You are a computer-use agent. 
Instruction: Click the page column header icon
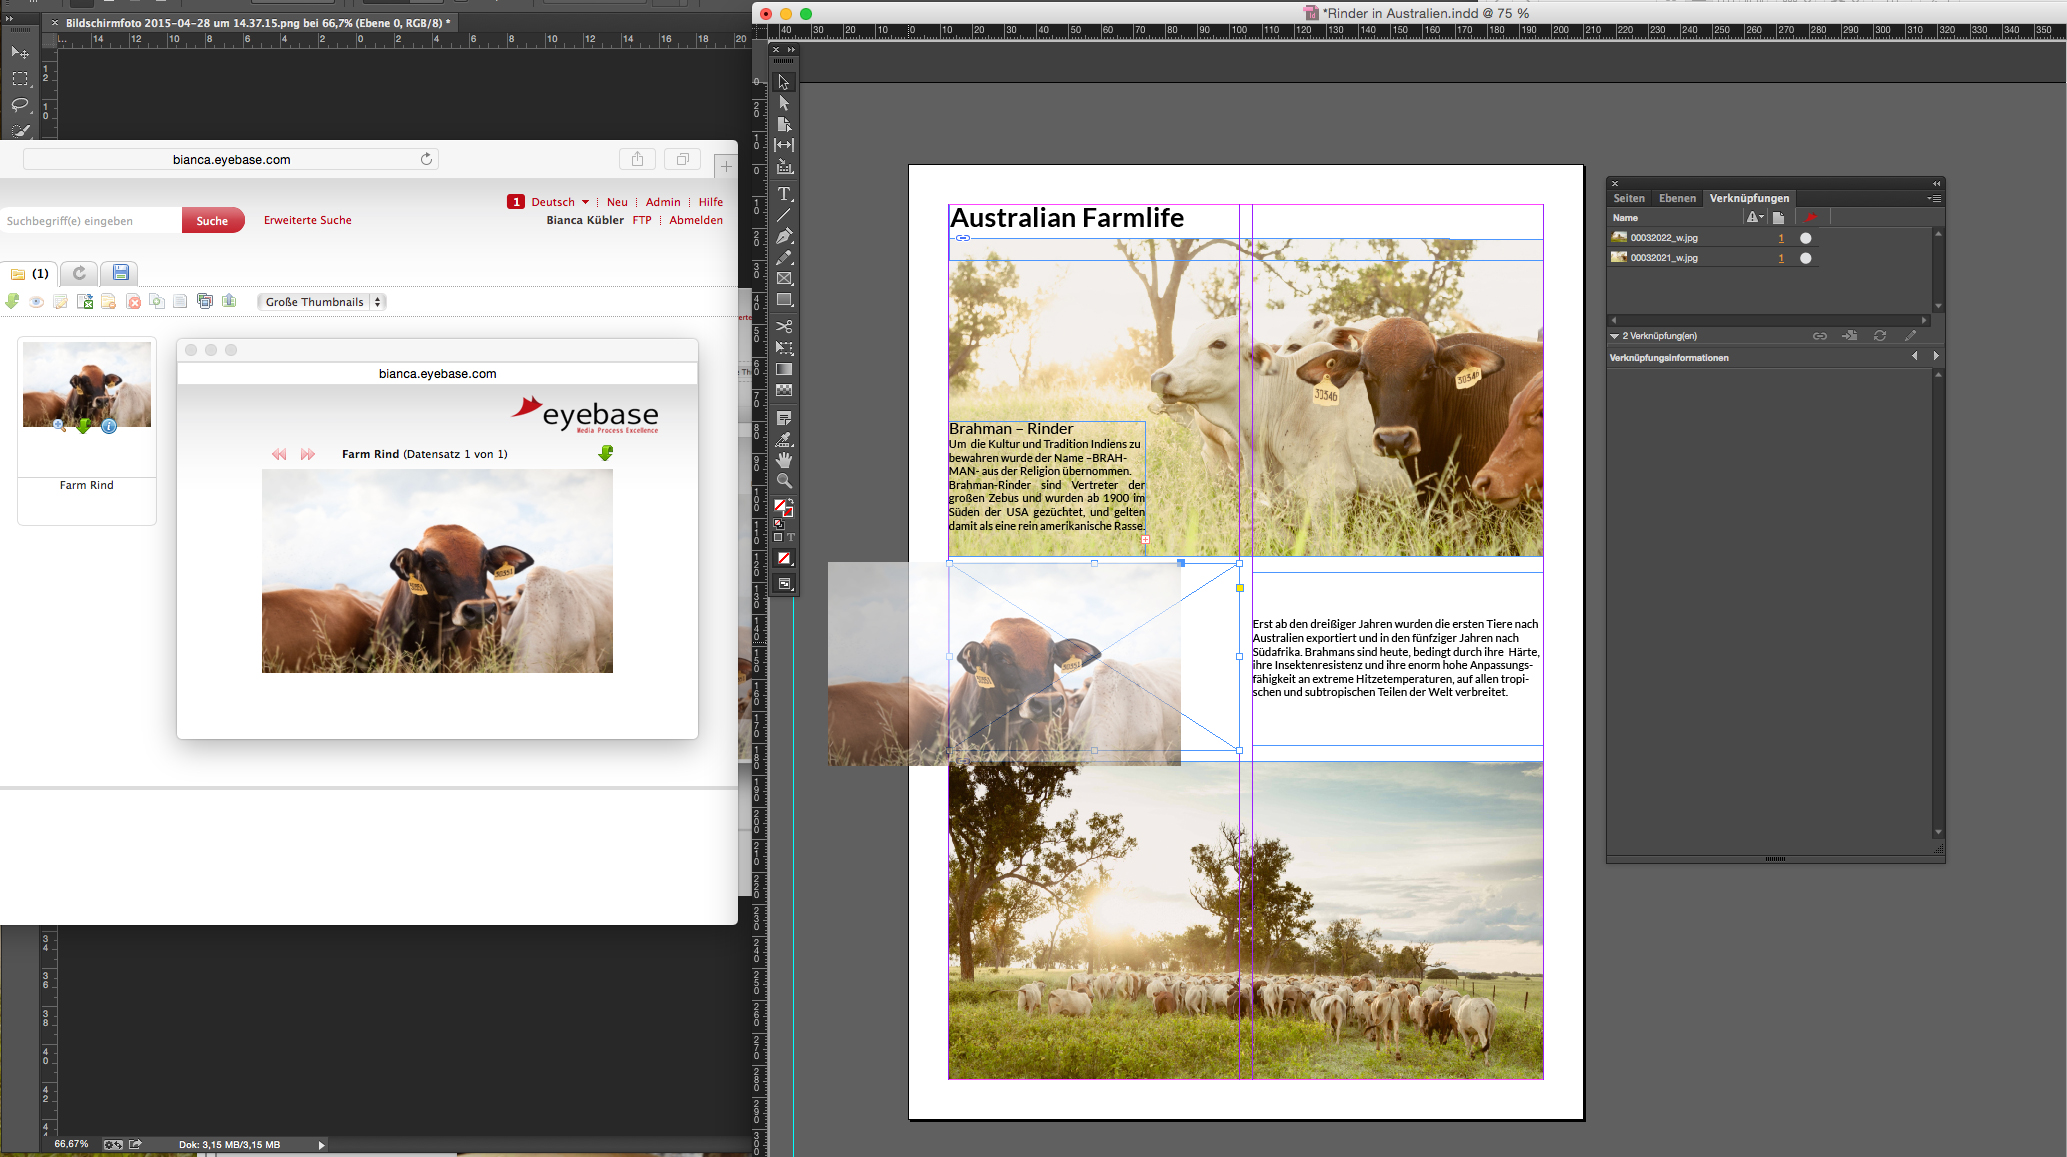pos(1778,217)
